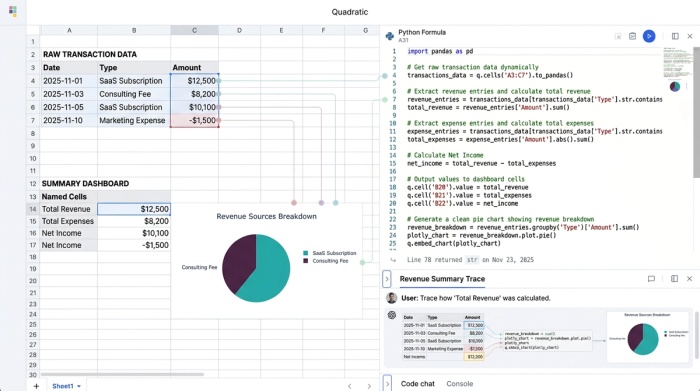Open the AI assistant icon in code editor header
The width and height of the screenshot is (700, 391).
click(x=618, y=37)
